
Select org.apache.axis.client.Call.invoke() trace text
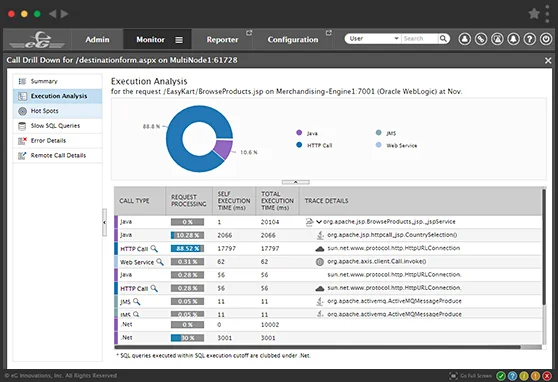(x=377, y=261)
